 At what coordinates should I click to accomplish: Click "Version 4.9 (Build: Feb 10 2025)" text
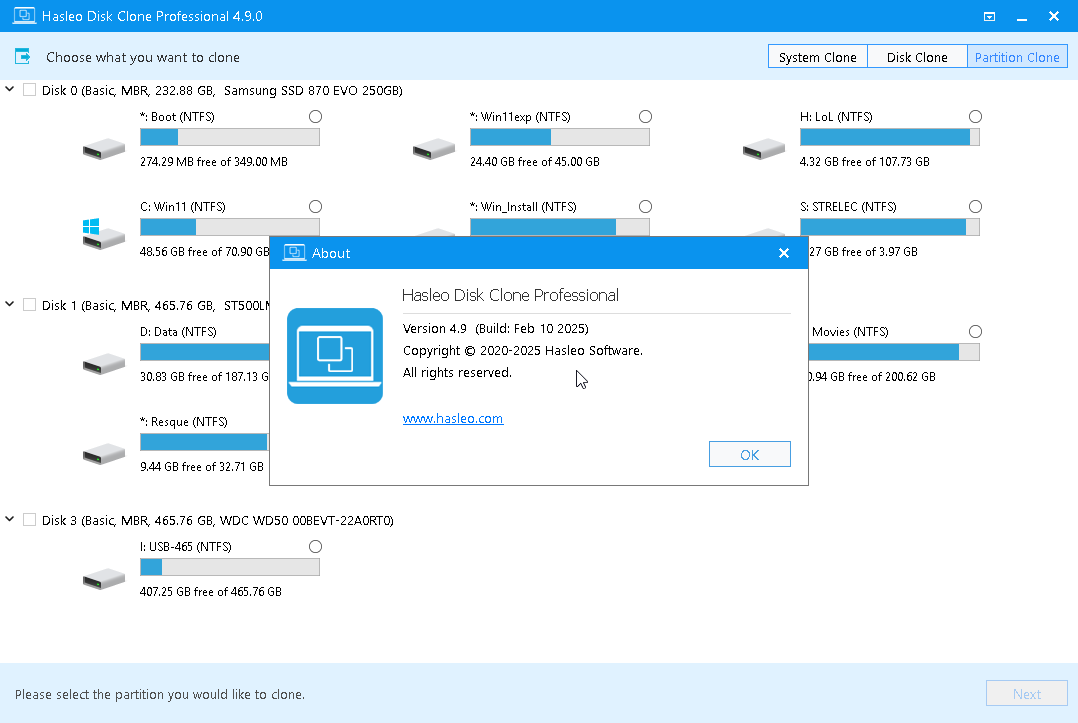(496, 329)
